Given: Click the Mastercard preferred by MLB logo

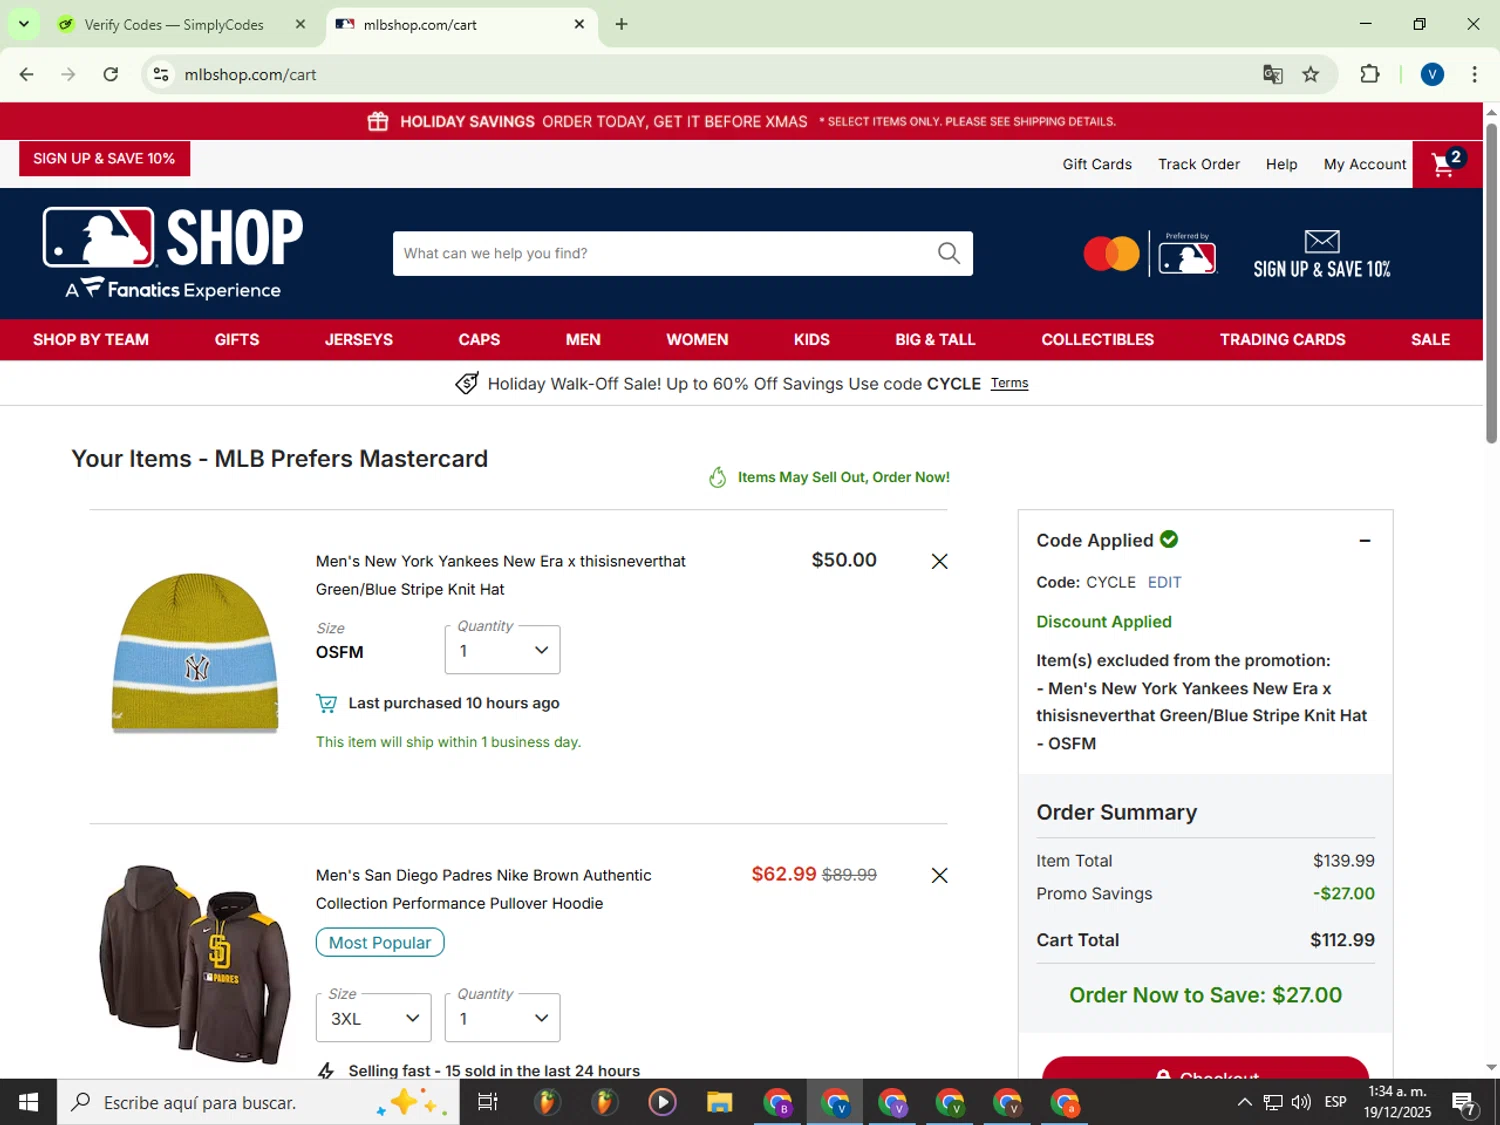Looking at the screenshot, I should pyautogui.click(x=1150, y=254).
